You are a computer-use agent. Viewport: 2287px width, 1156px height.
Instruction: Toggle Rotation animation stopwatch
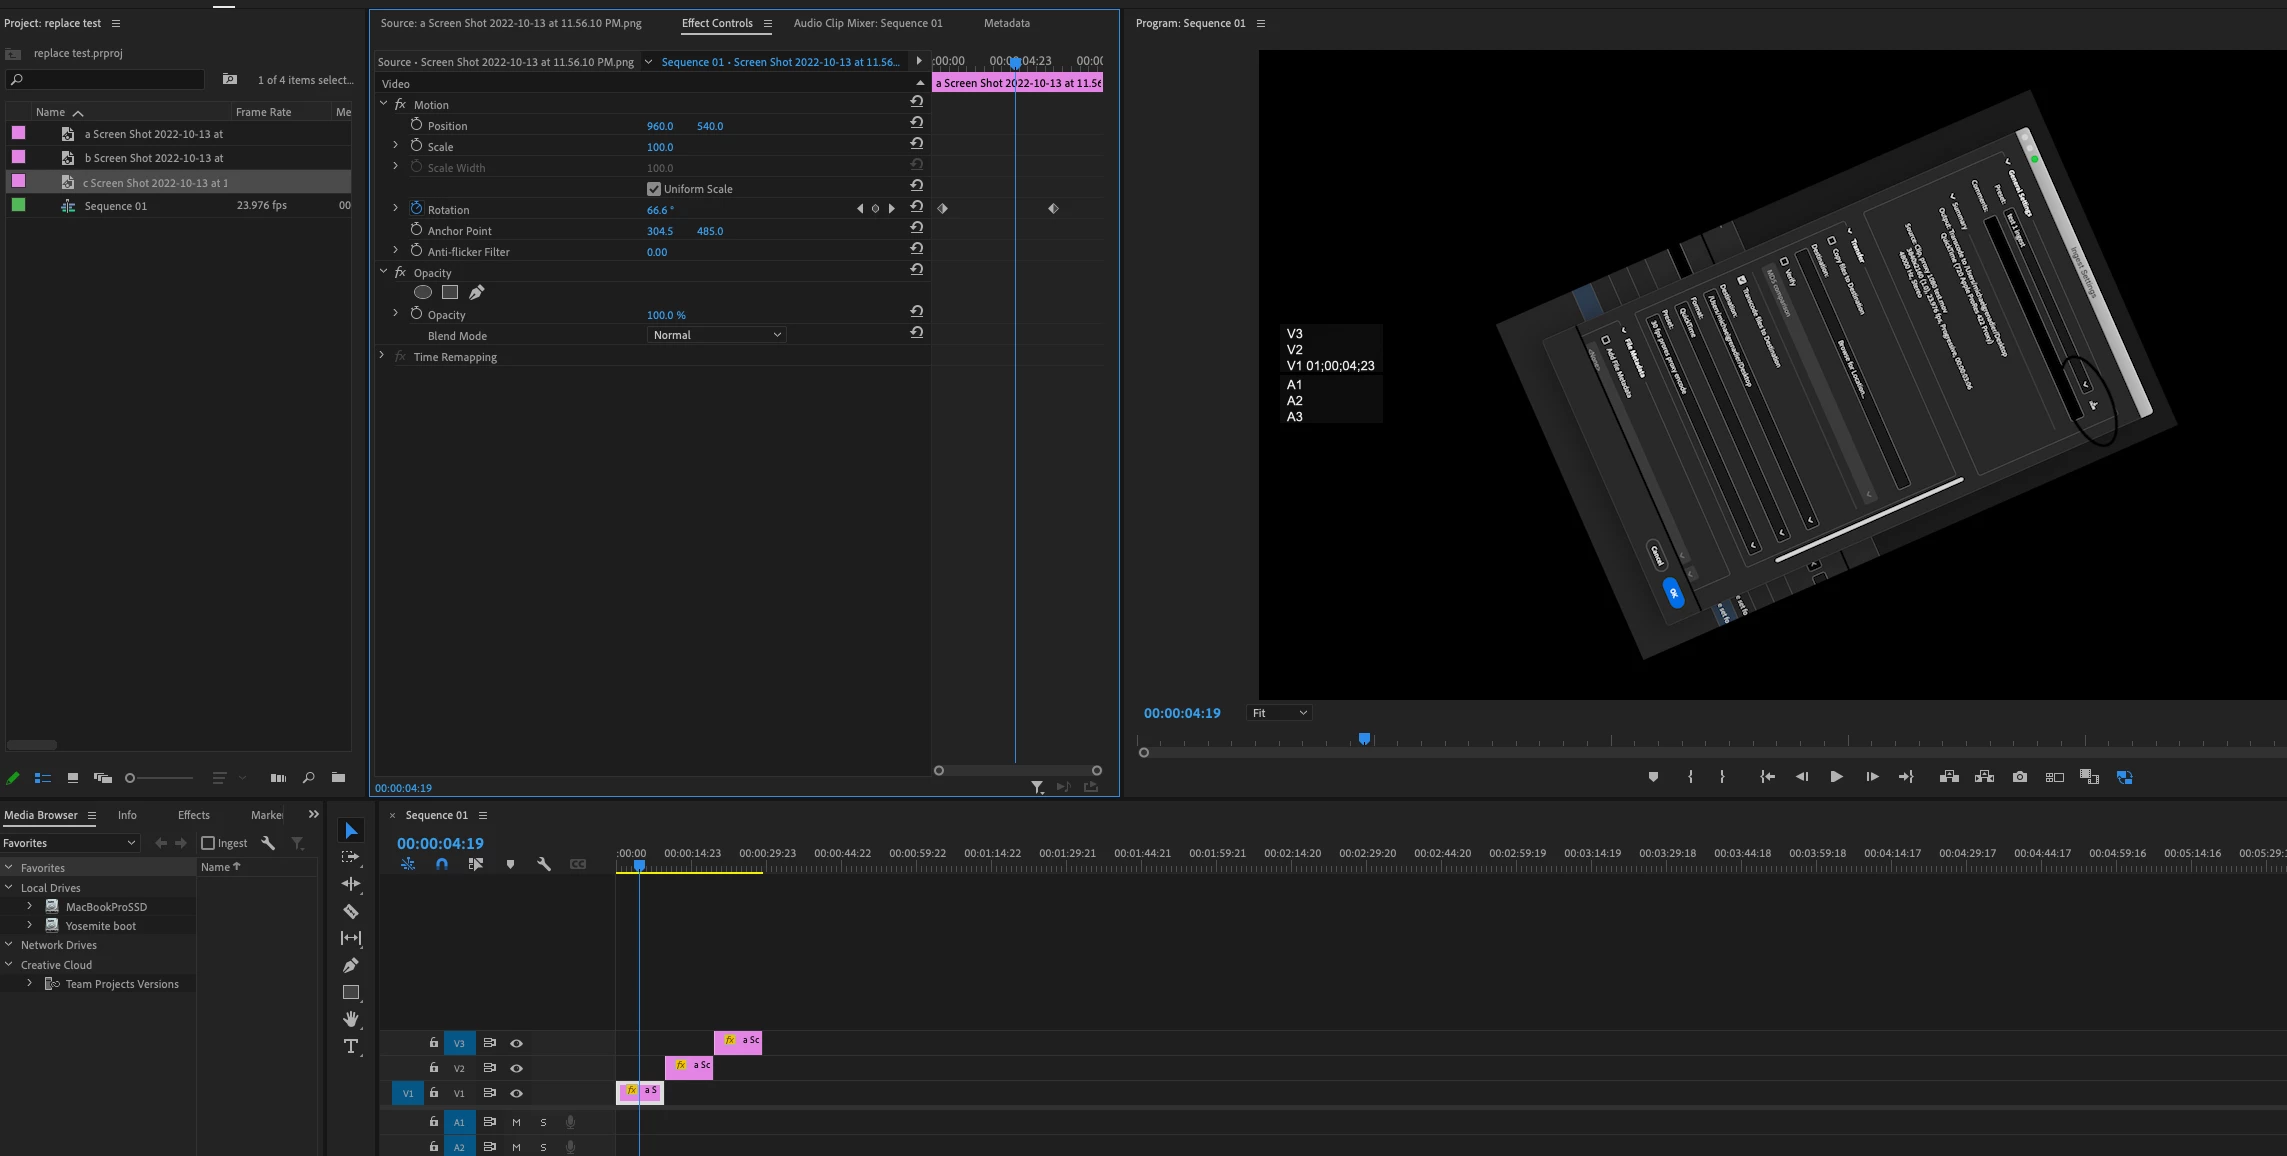[416, 209]
